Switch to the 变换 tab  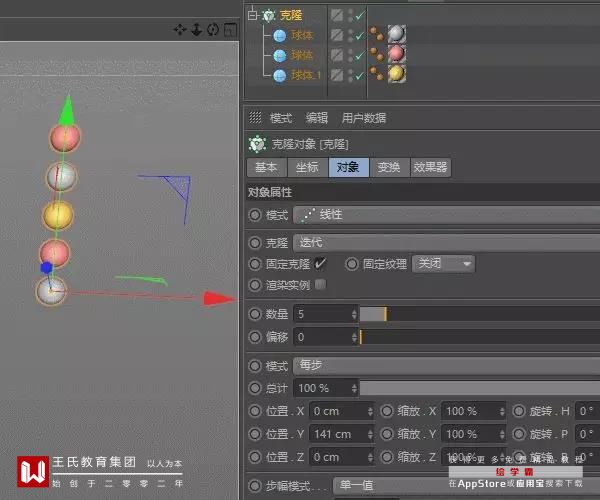coord(390,167)
